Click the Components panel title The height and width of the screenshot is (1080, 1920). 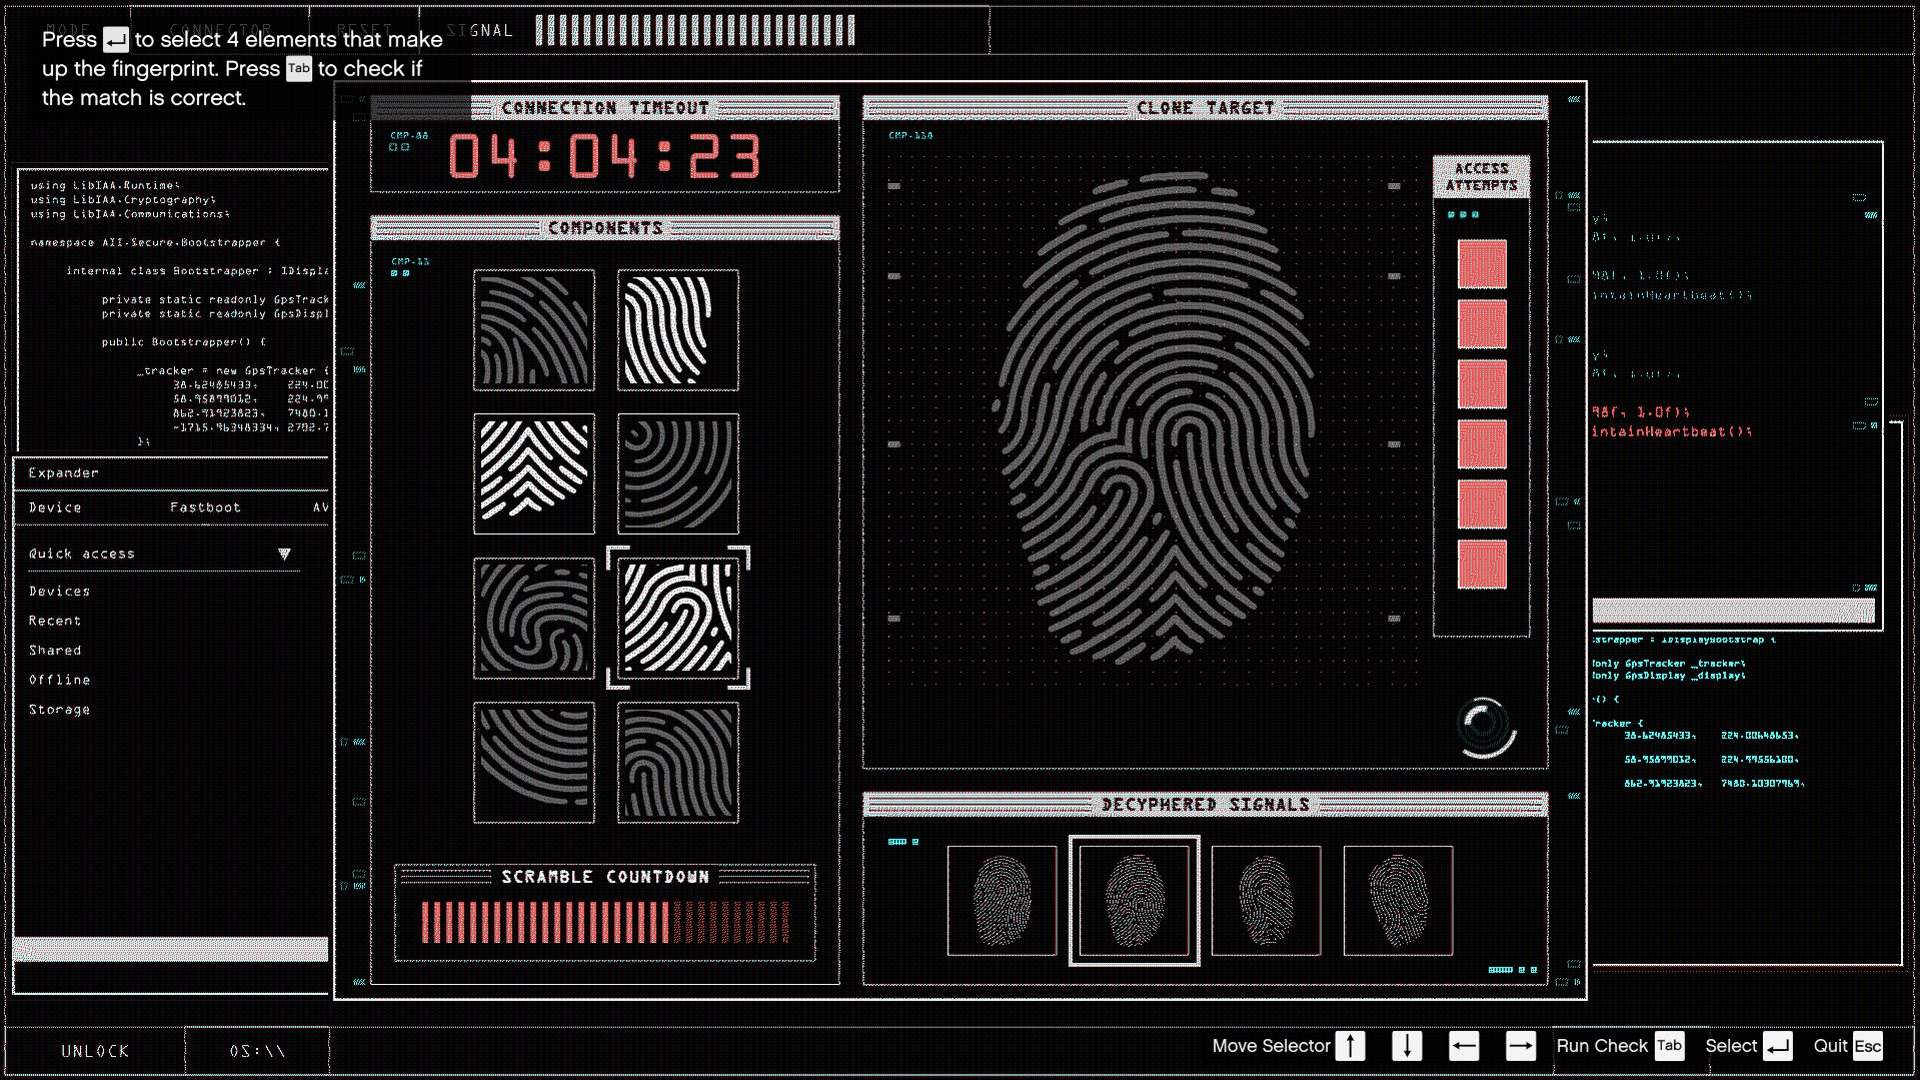pos(605,229)
